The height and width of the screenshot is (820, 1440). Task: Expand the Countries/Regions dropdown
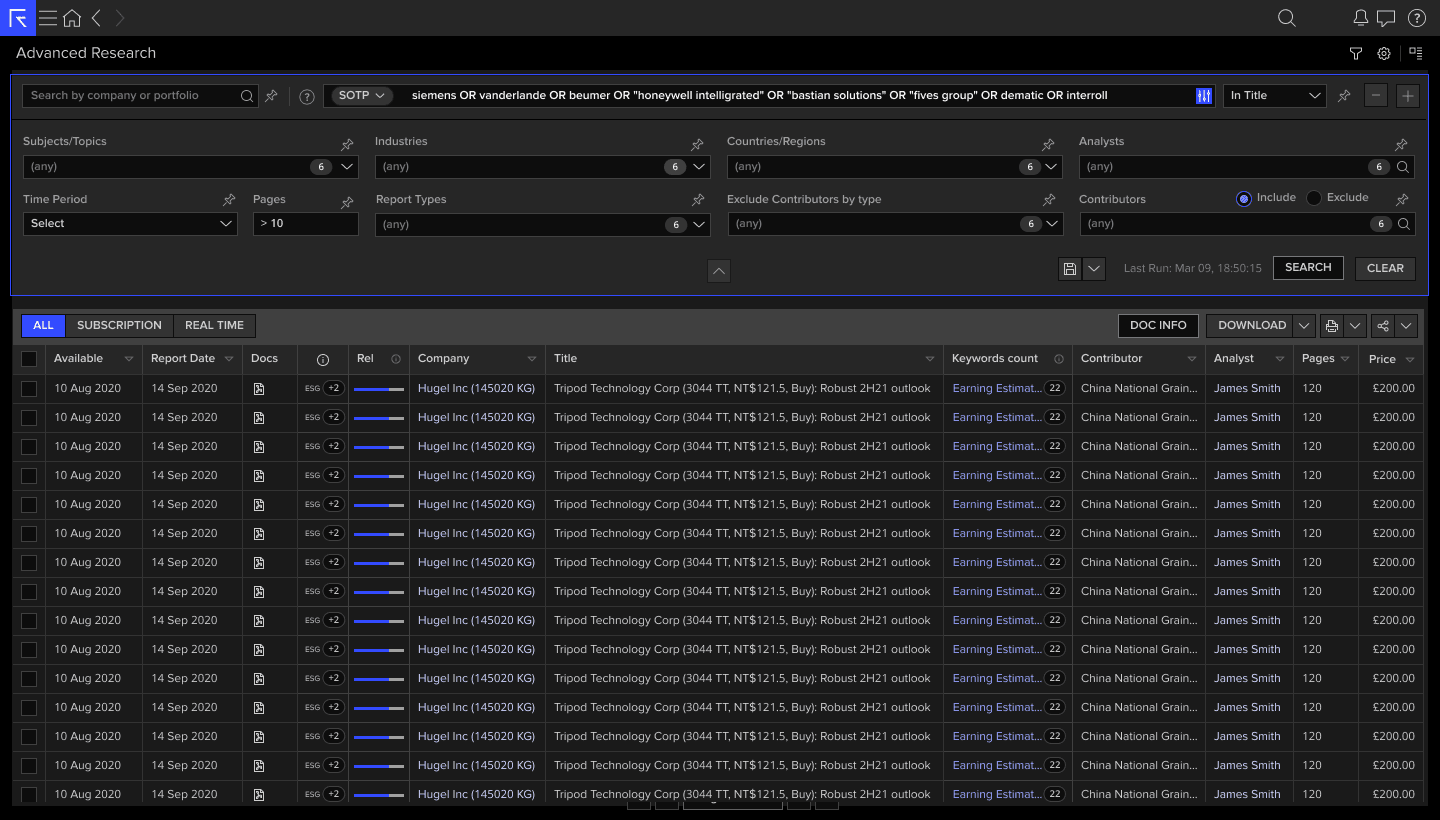click(x=1051, y=167)
